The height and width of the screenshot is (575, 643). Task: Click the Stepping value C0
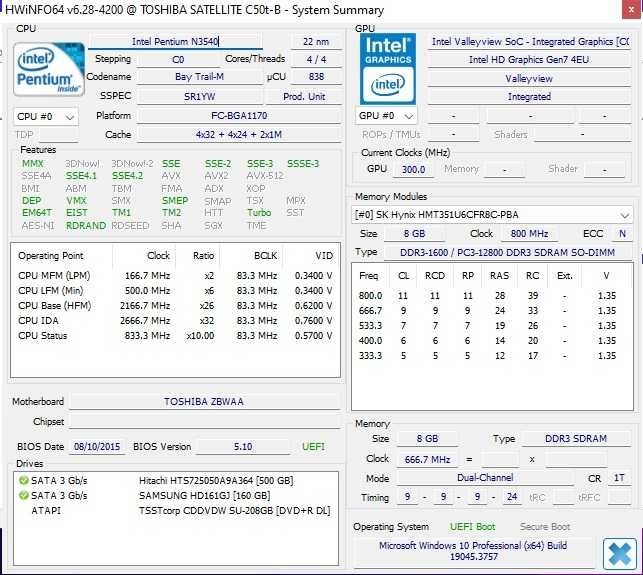tap(178, 60)
